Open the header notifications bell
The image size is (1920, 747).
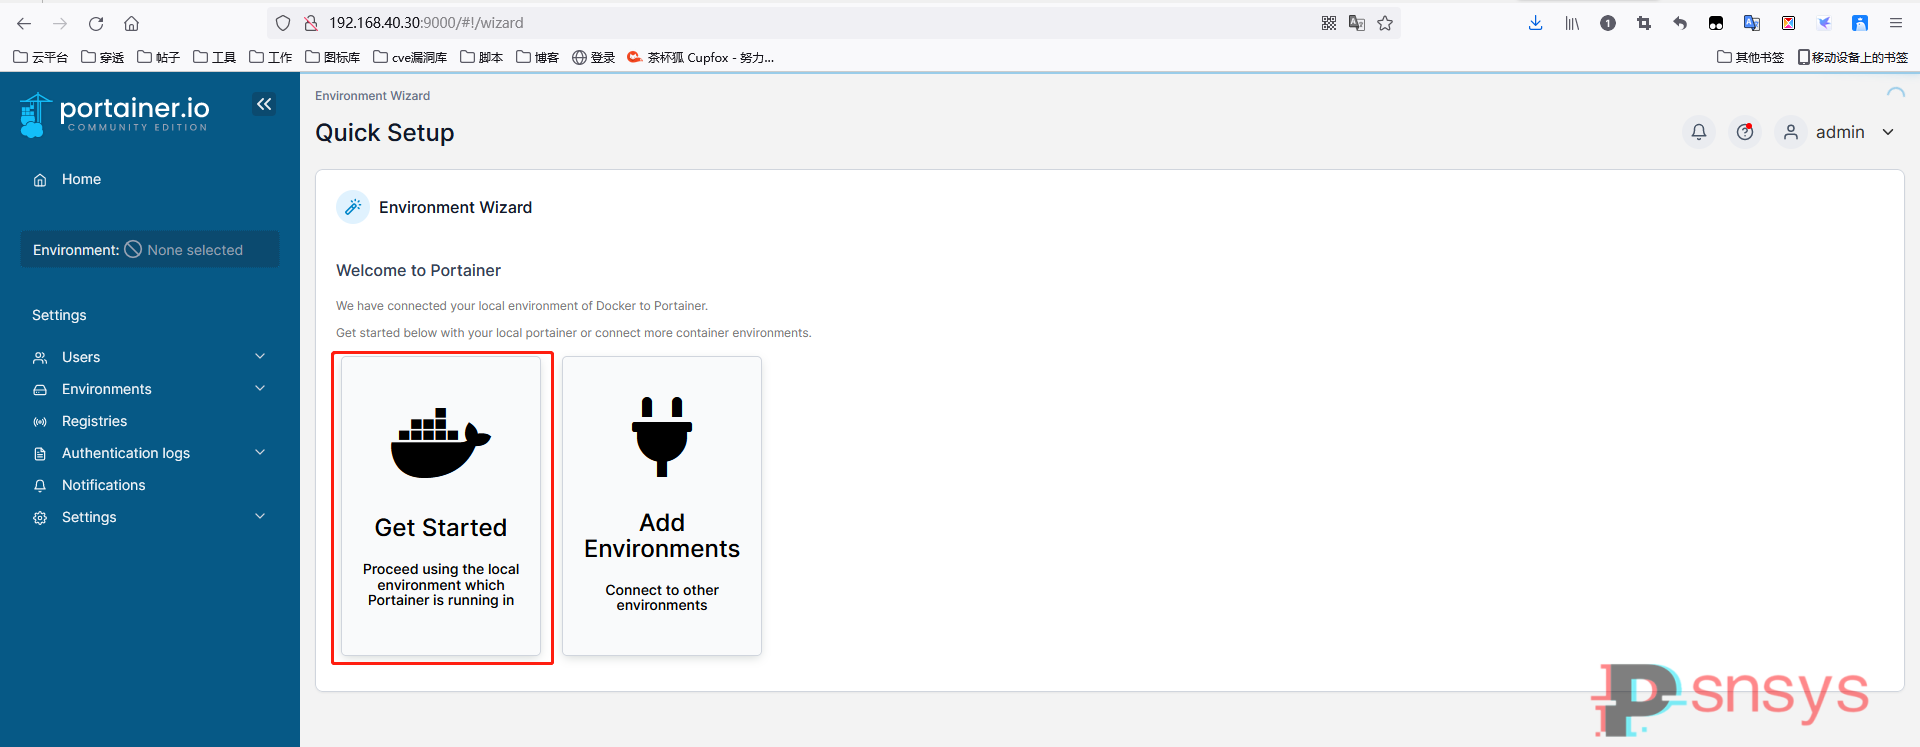1699,132
